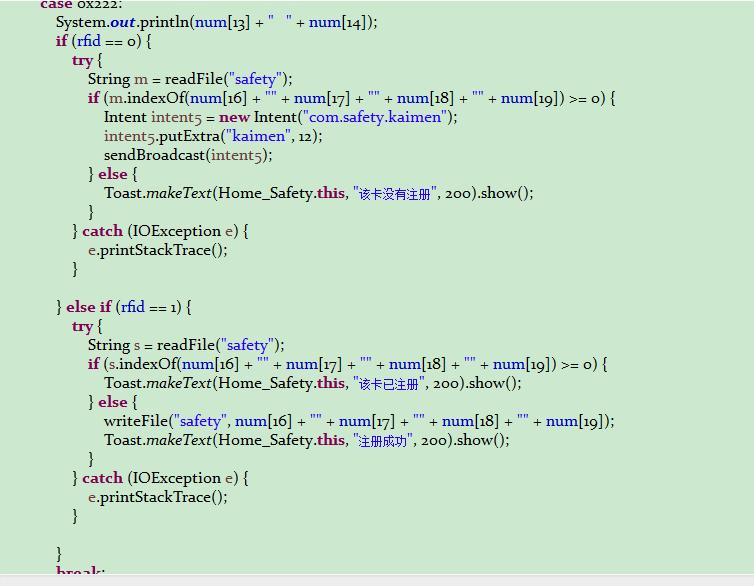
Task: Click the "注册成功" toast message string
Action: pyautogui.click(x=383, y=440)
